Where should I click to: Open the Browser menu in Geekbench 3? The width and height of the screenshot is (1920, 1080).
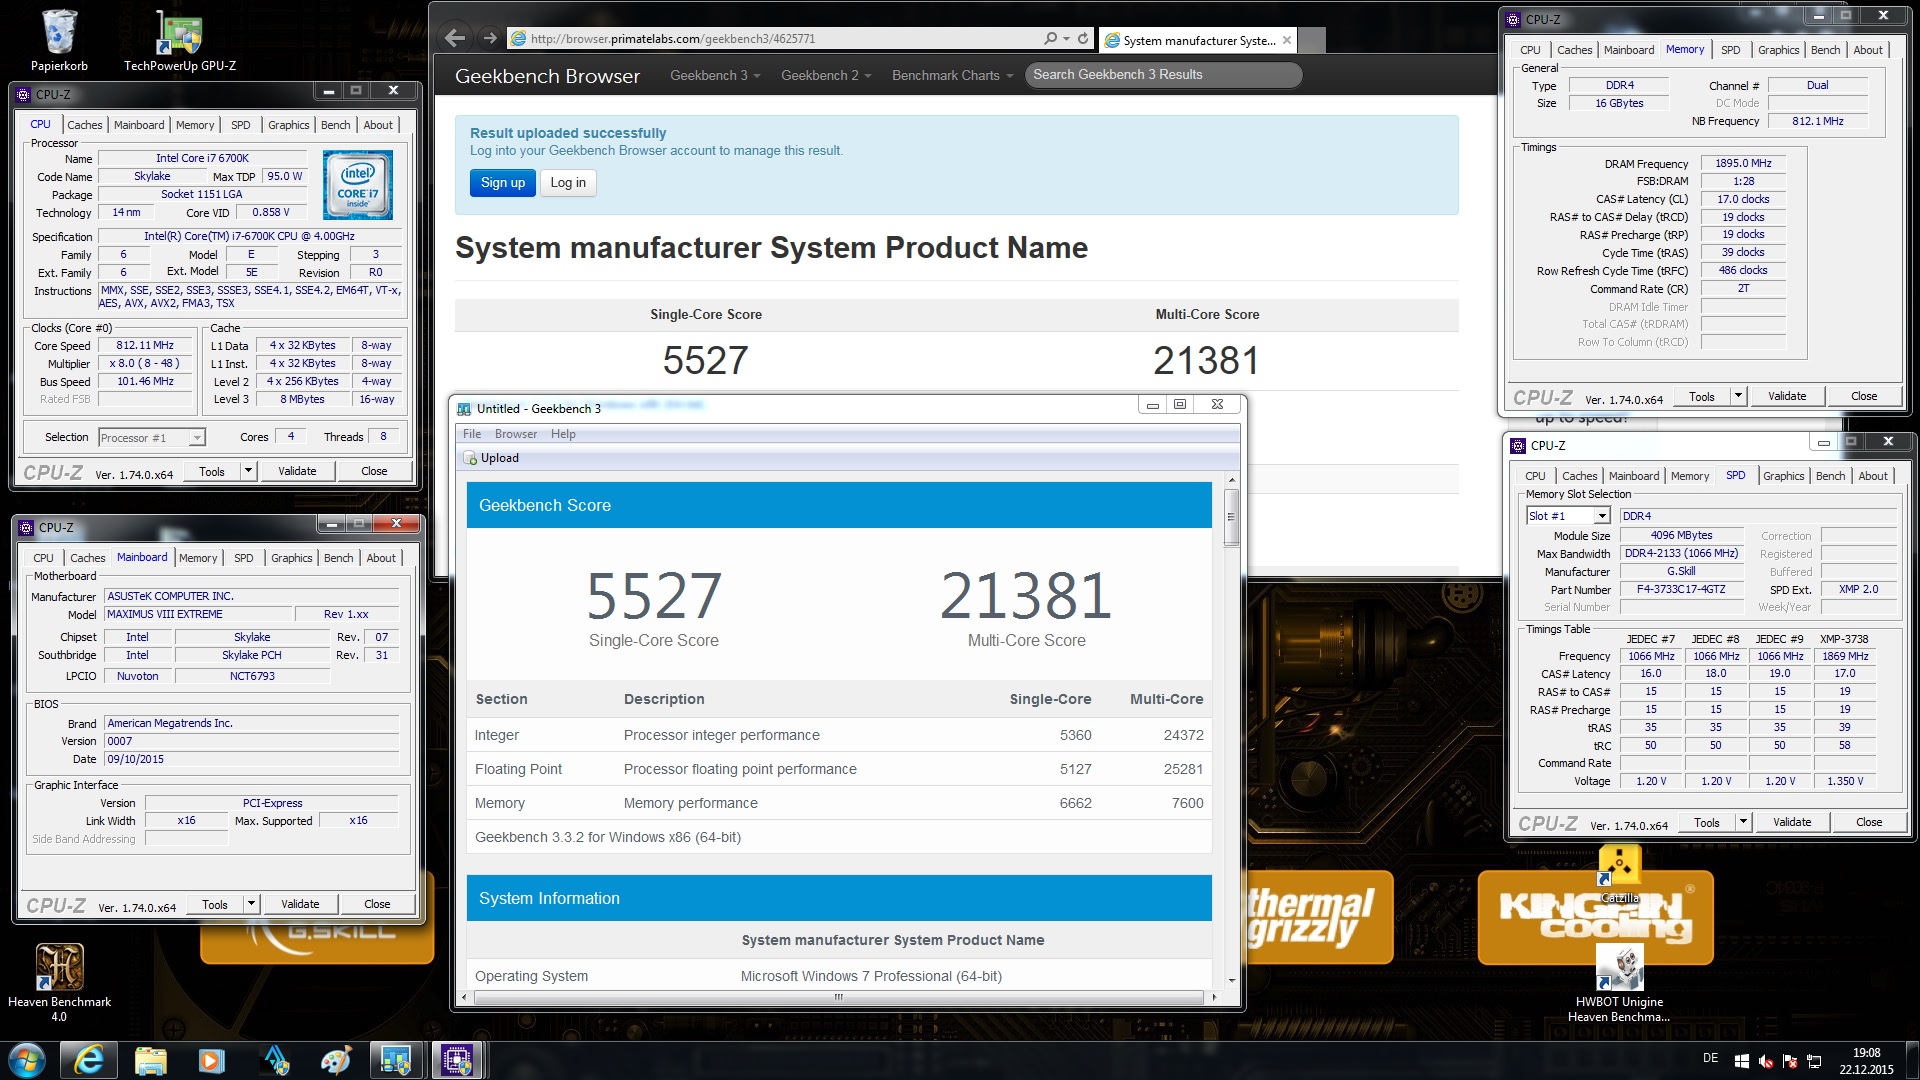[516, 434]
